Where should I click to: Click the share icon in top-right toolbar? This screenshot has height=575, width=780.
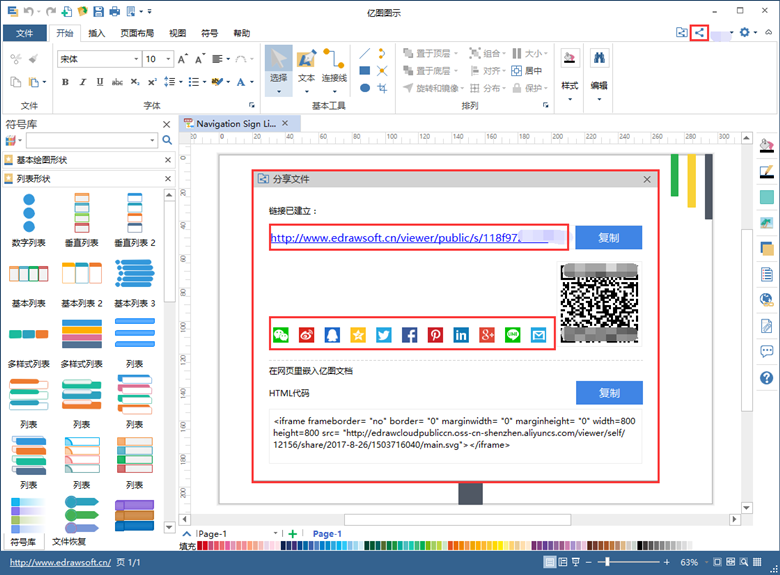click(699, 33)
